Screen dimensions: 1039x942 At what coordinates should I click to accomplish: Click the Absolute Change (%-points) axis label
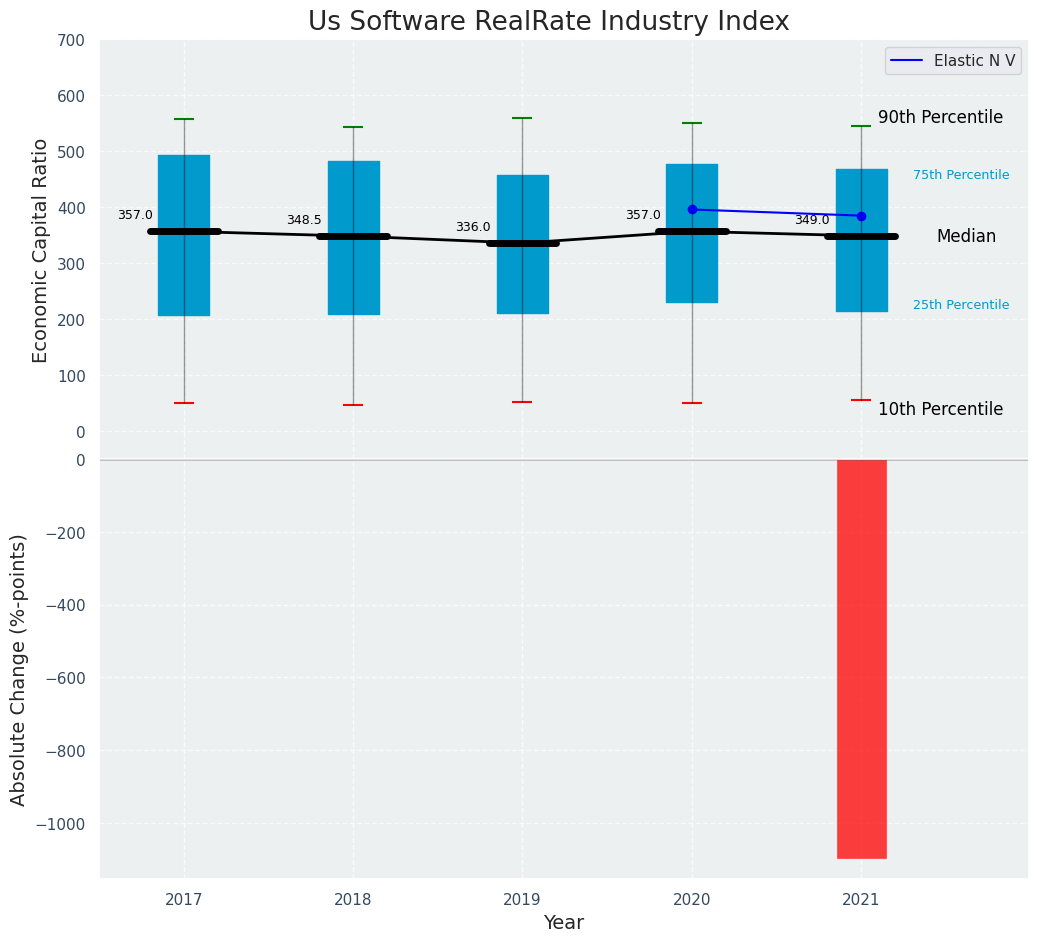tap(18, 670)
